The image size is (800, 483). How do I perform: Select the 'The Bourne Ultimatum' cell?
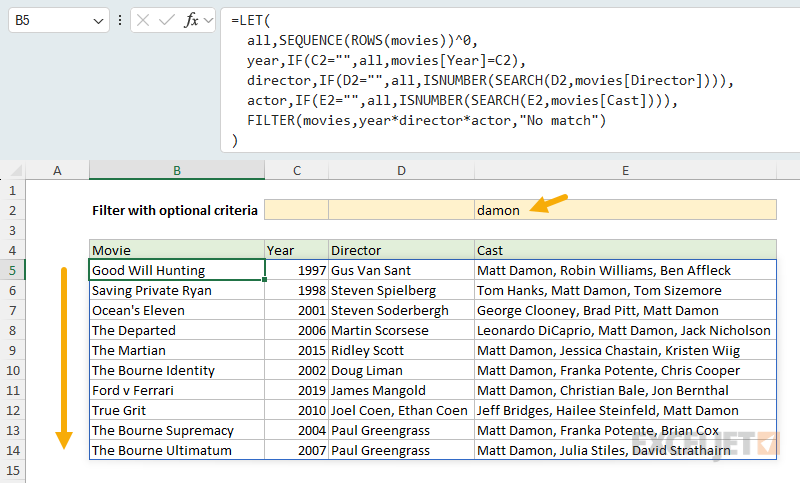pos(177,450)
